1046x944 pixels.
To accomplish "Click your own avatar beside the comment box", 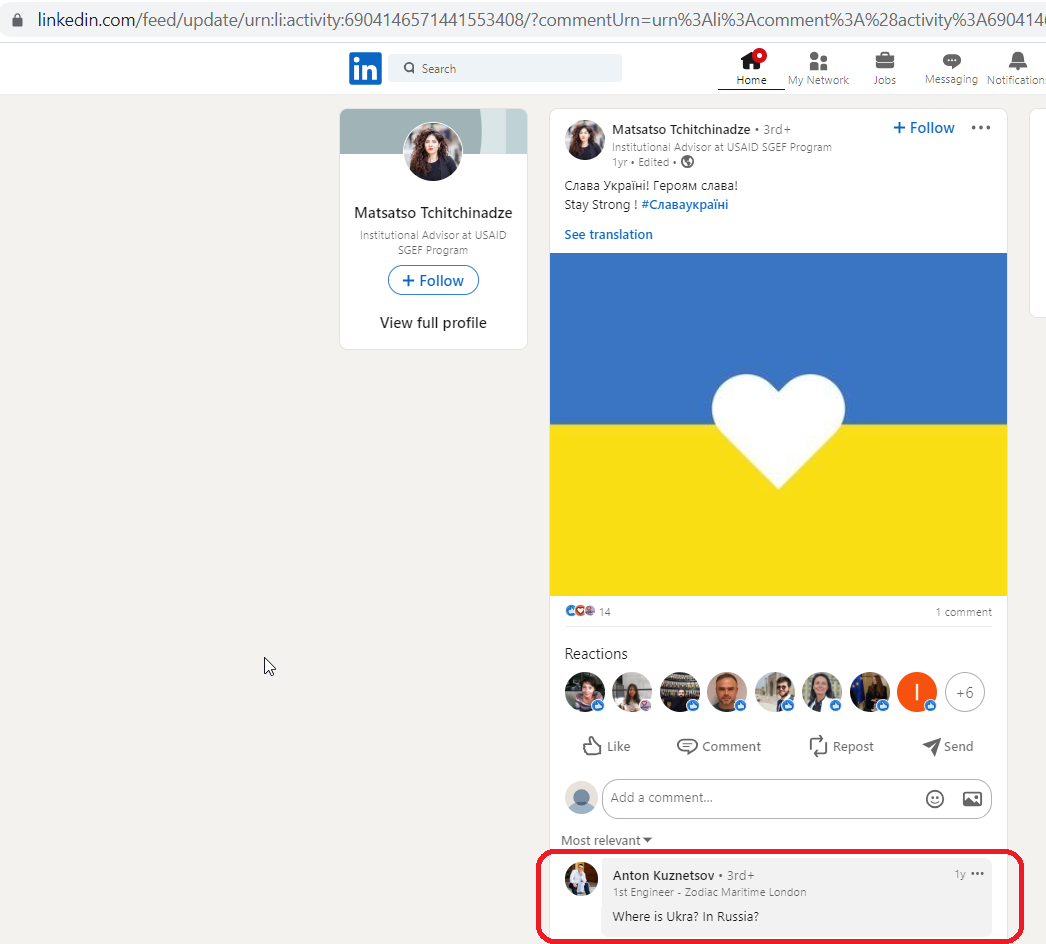I will [582, 798].
